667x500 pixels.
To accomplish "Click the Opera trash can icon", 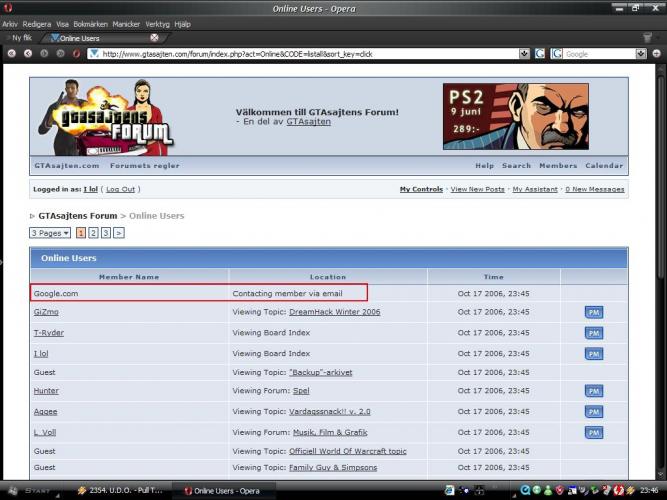I will (x=646, y=38).
